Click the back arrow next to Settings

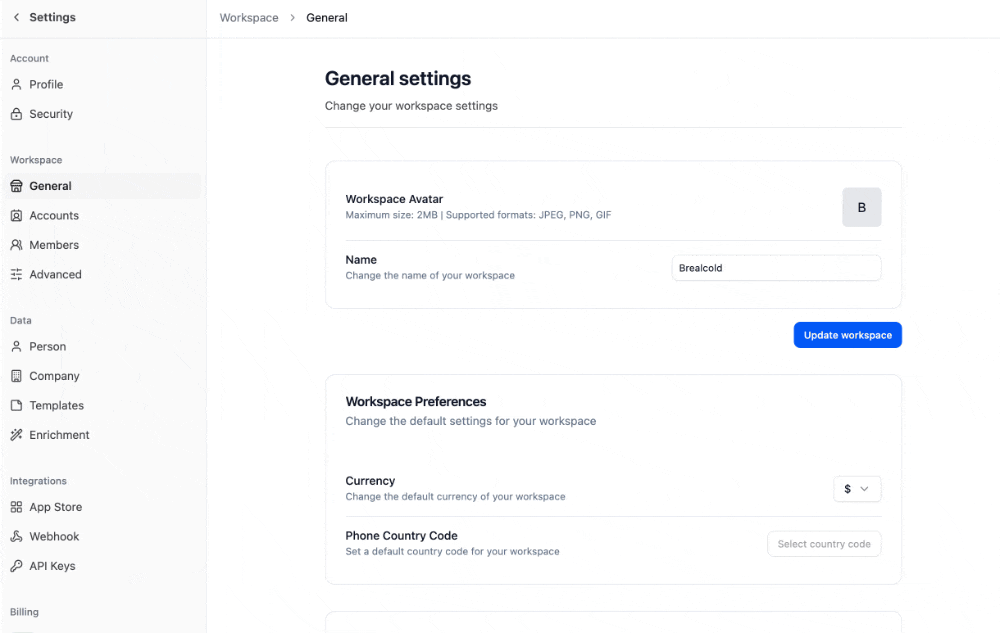(17, 17)
